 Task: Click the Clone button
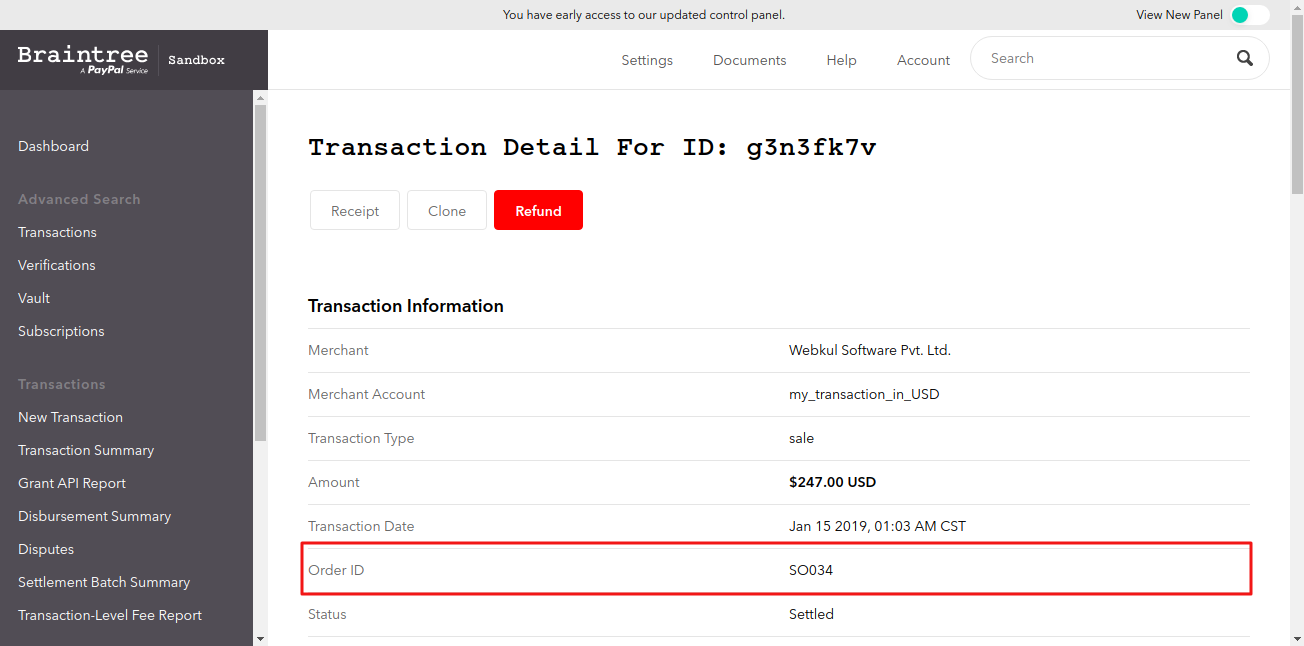[x=447, y=210]
